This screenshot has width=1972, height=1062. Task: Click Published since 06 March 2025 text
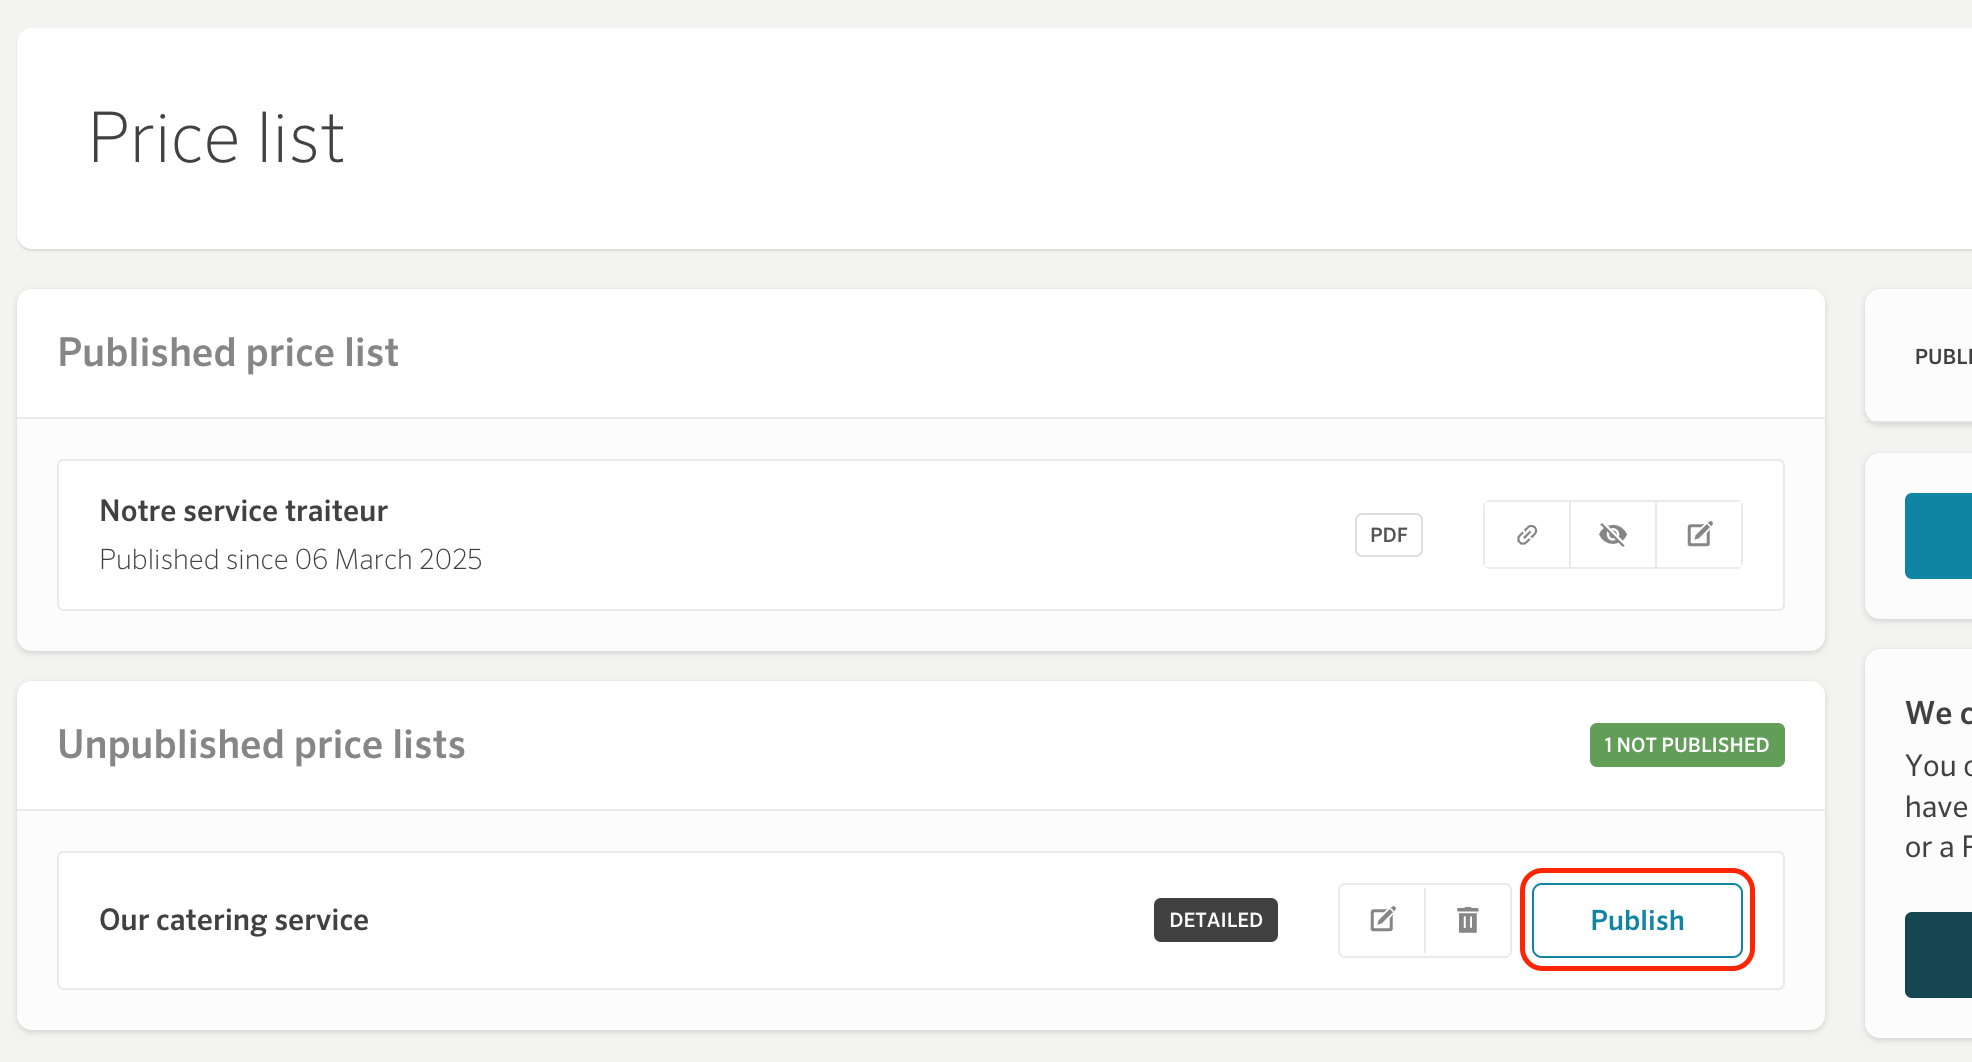[290, 559]
